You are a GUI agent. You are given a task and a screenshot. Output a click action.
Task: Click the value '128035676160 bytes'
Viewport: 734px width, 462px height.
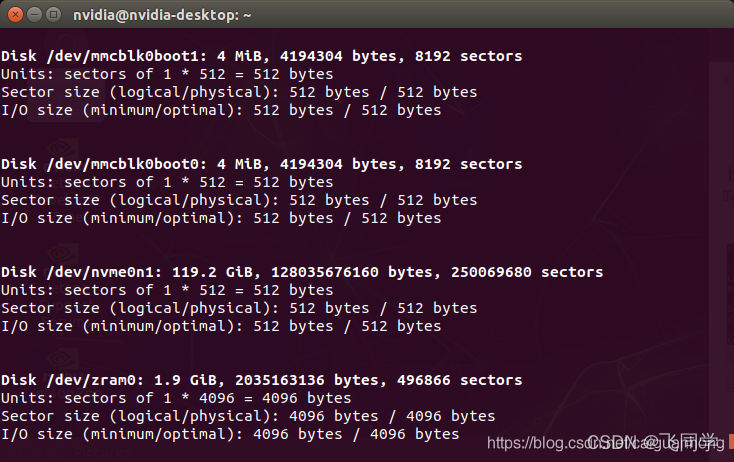click(352, 272)
